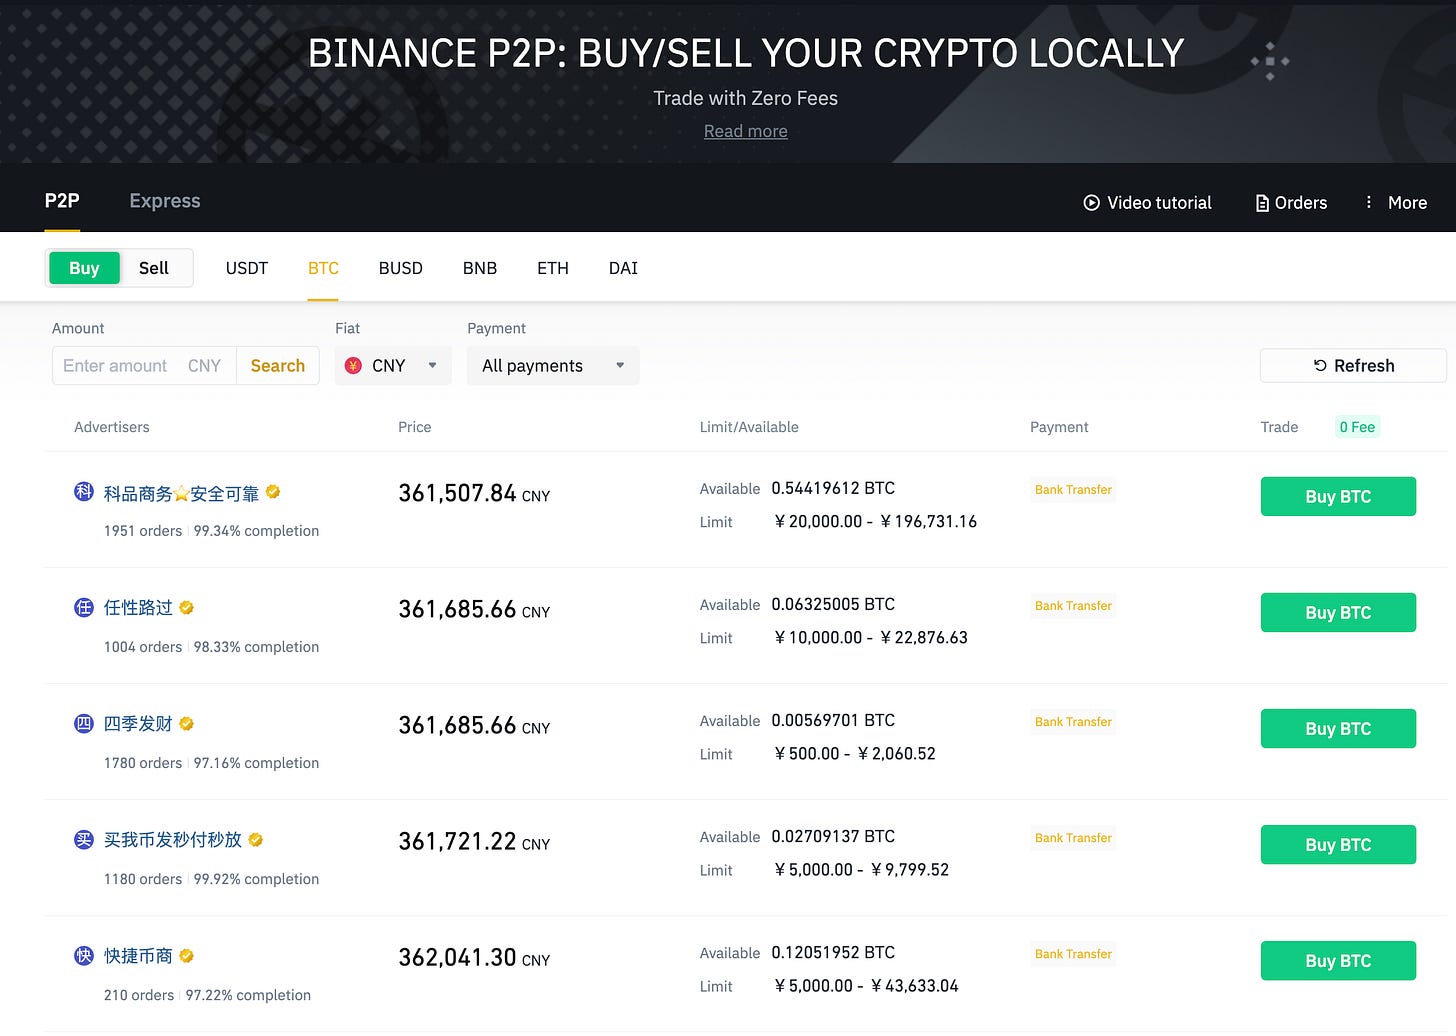
Task: Click the Refresh button
Action: (1353, 366)
